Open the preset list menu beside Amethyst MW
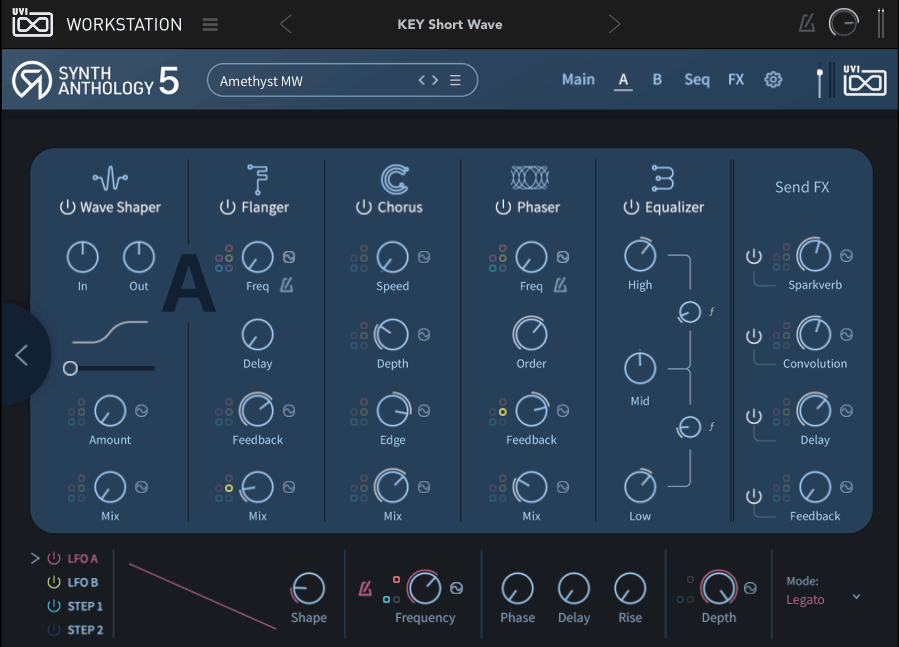The width and height of the screenshot is (899, 647). [x=455, y=80]
